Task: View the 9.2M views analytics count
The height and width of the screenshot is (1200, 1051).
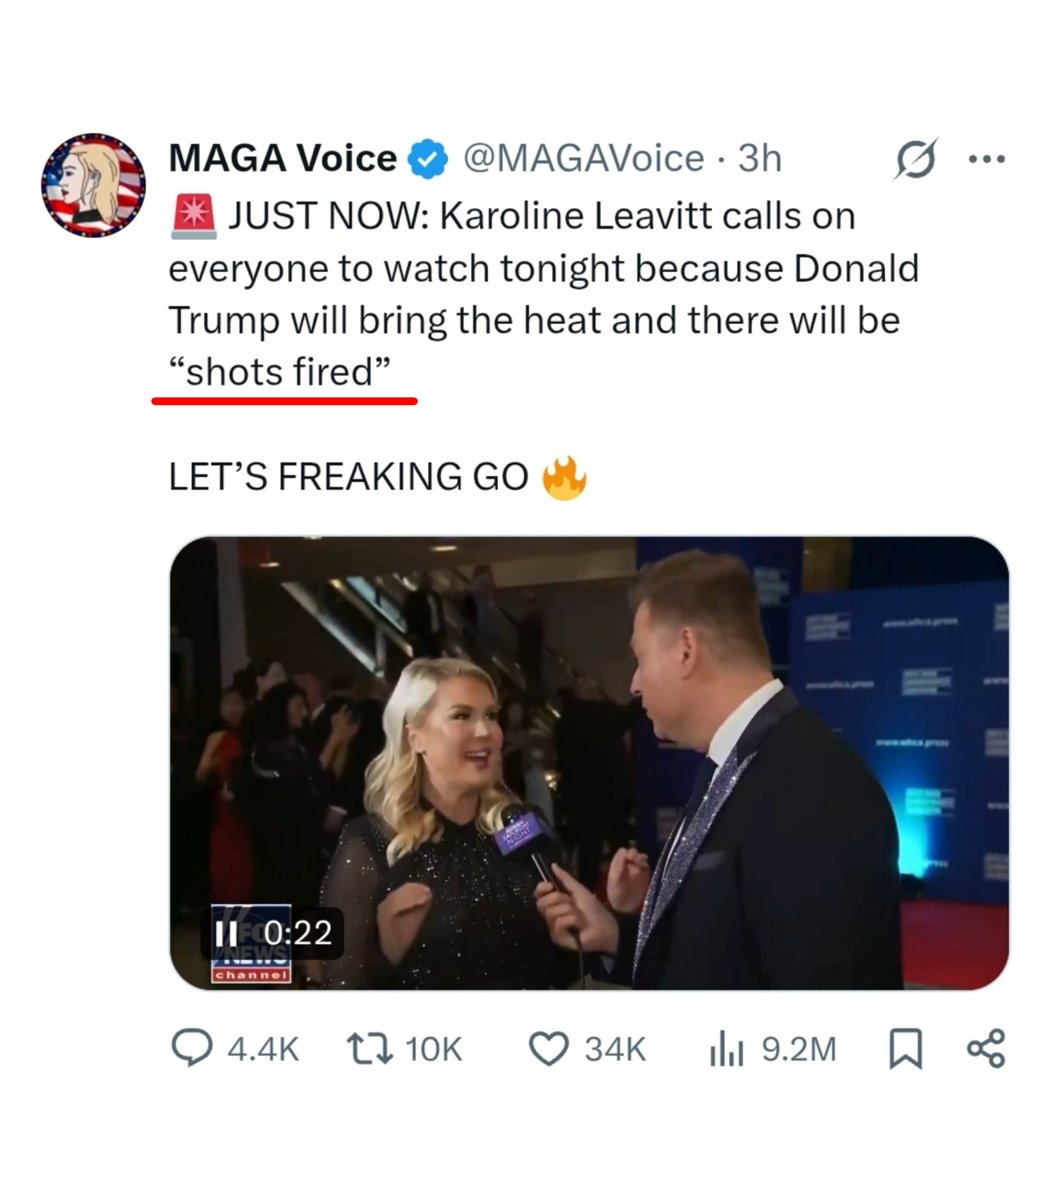Action: pos(772,1048)
